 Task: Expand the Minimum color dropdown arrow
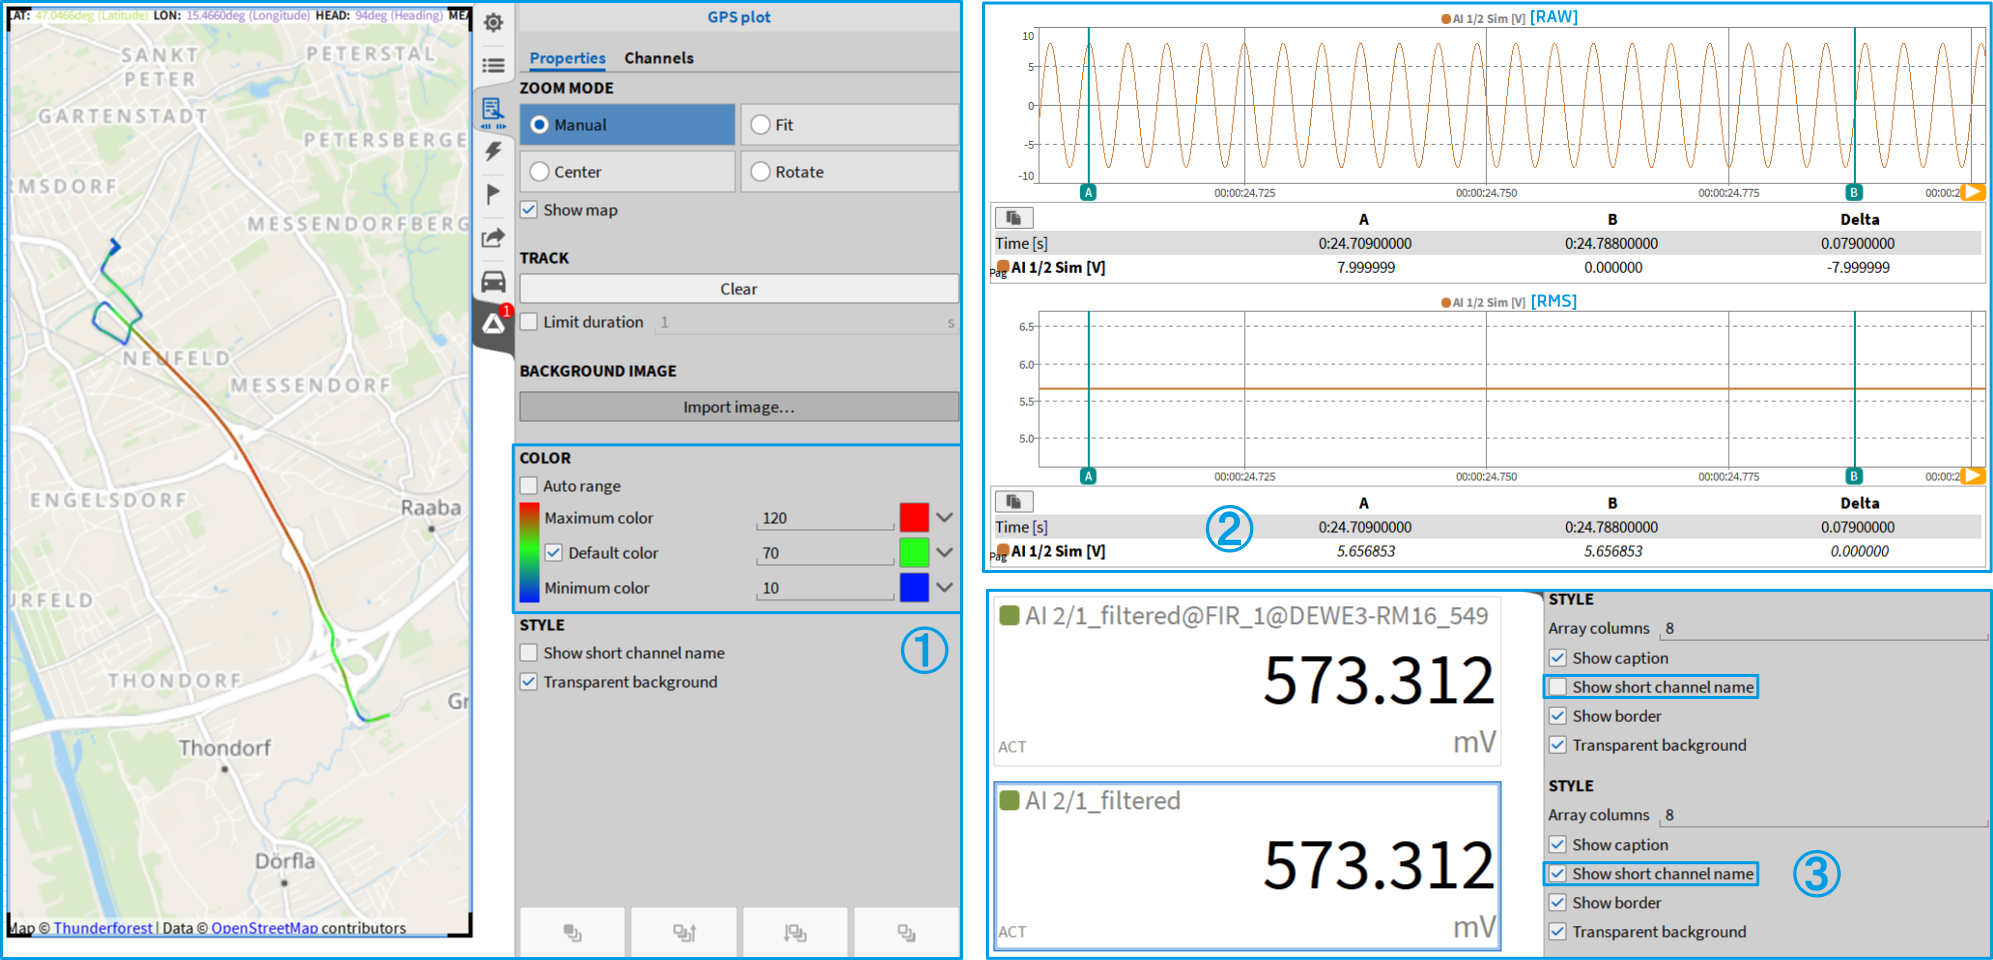point(944,588)
